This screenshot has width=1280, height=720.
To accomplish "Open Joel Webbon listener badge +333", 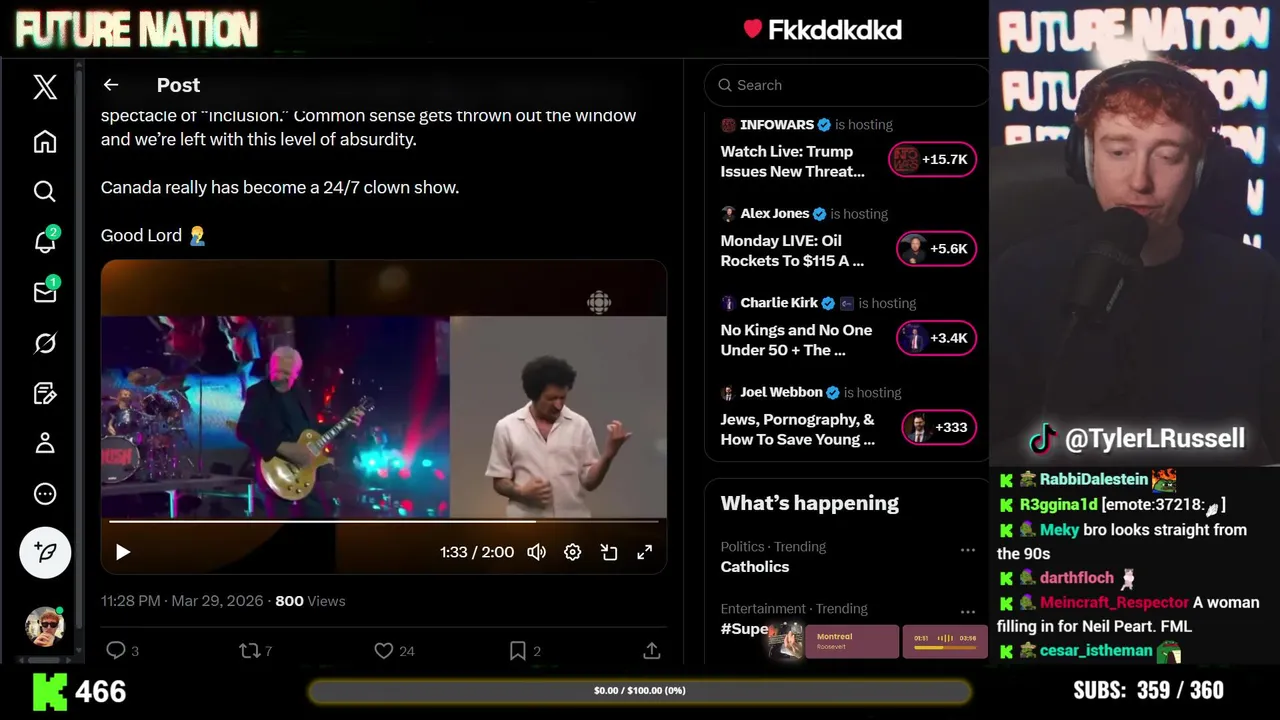I will pos(939,427).
